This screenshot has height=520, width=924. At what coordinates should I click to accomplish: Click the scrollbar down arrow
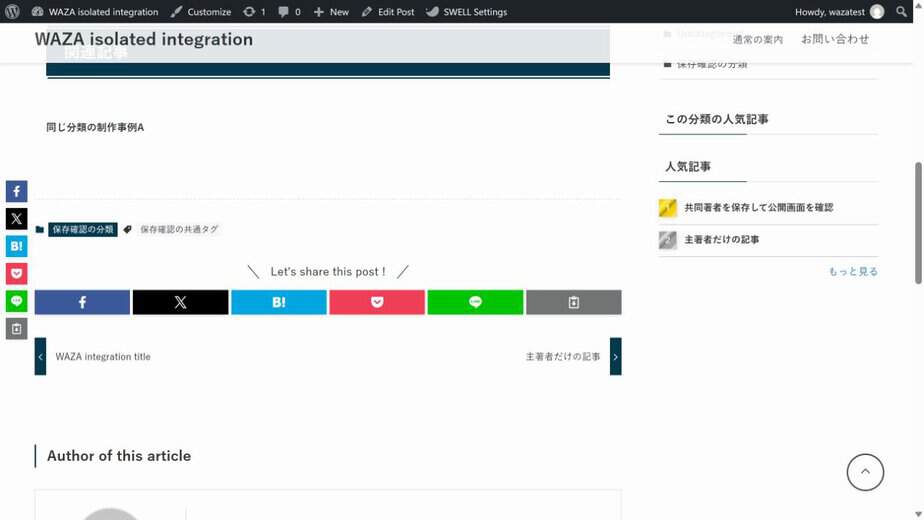click(918, 515)
